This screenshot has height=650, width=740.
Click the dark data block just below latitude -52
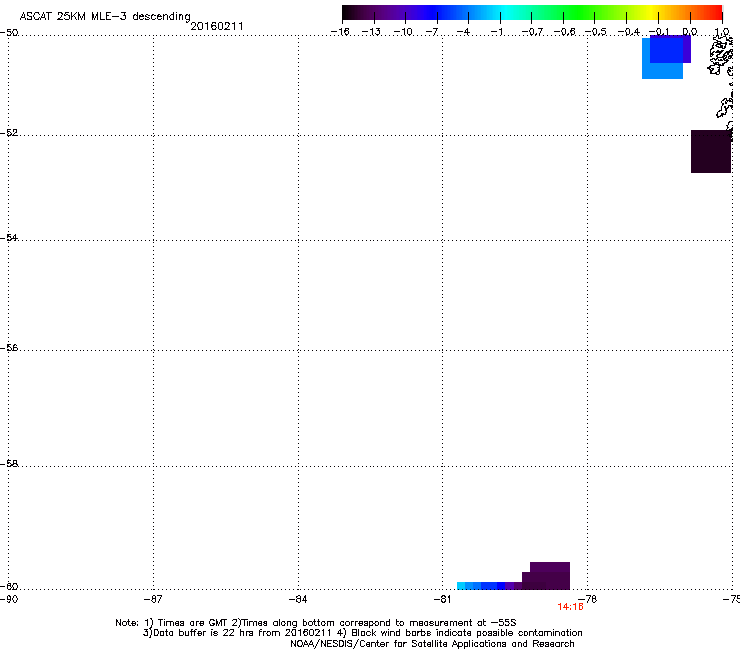pos(711,151)
